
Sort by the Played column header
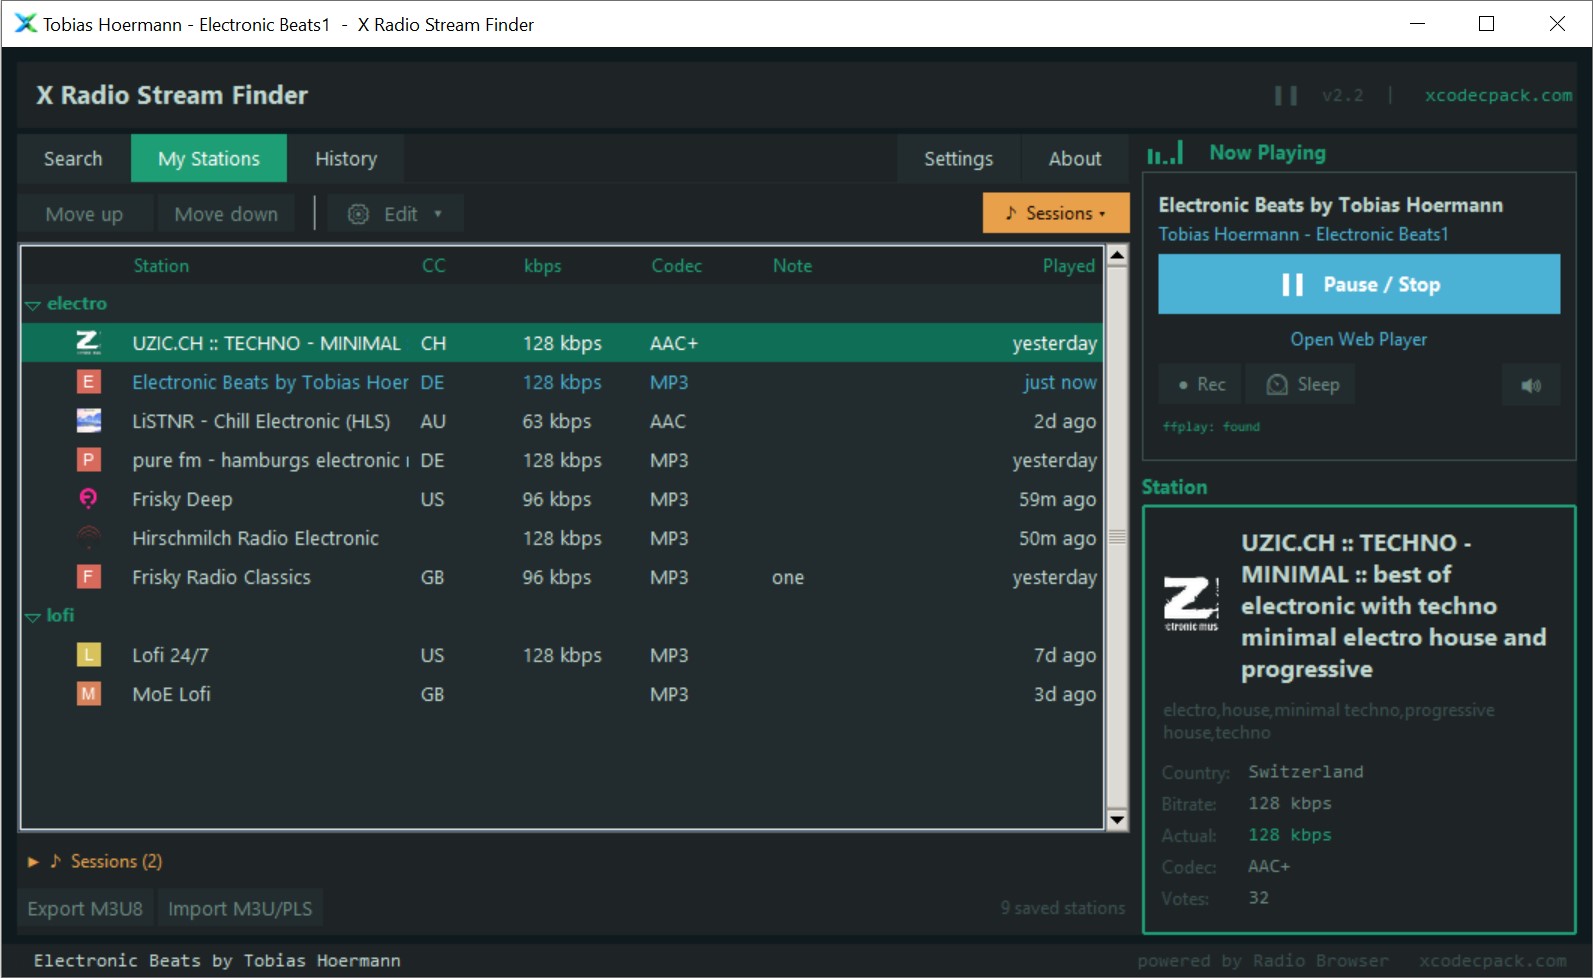click(1069, 266)
